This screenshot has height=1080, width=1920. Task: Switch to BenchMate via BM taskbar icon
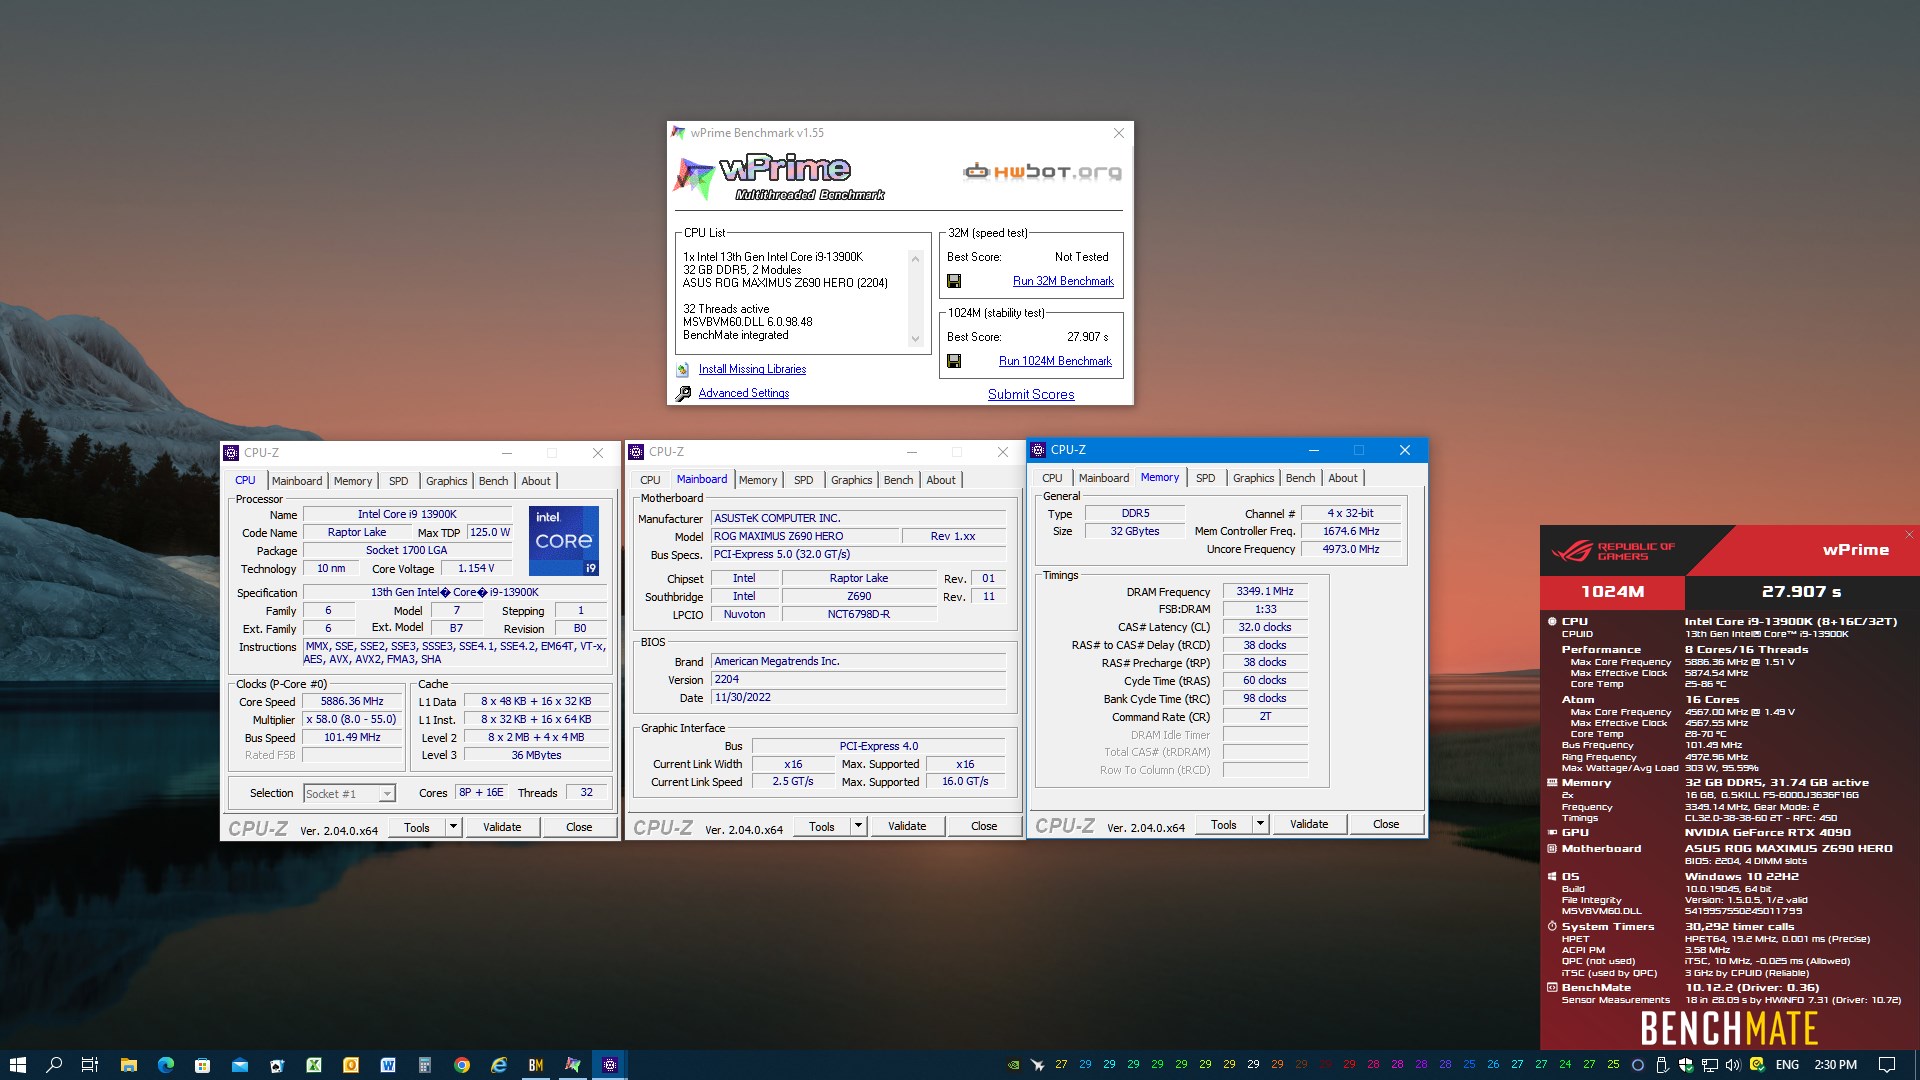pos(535,1065)
